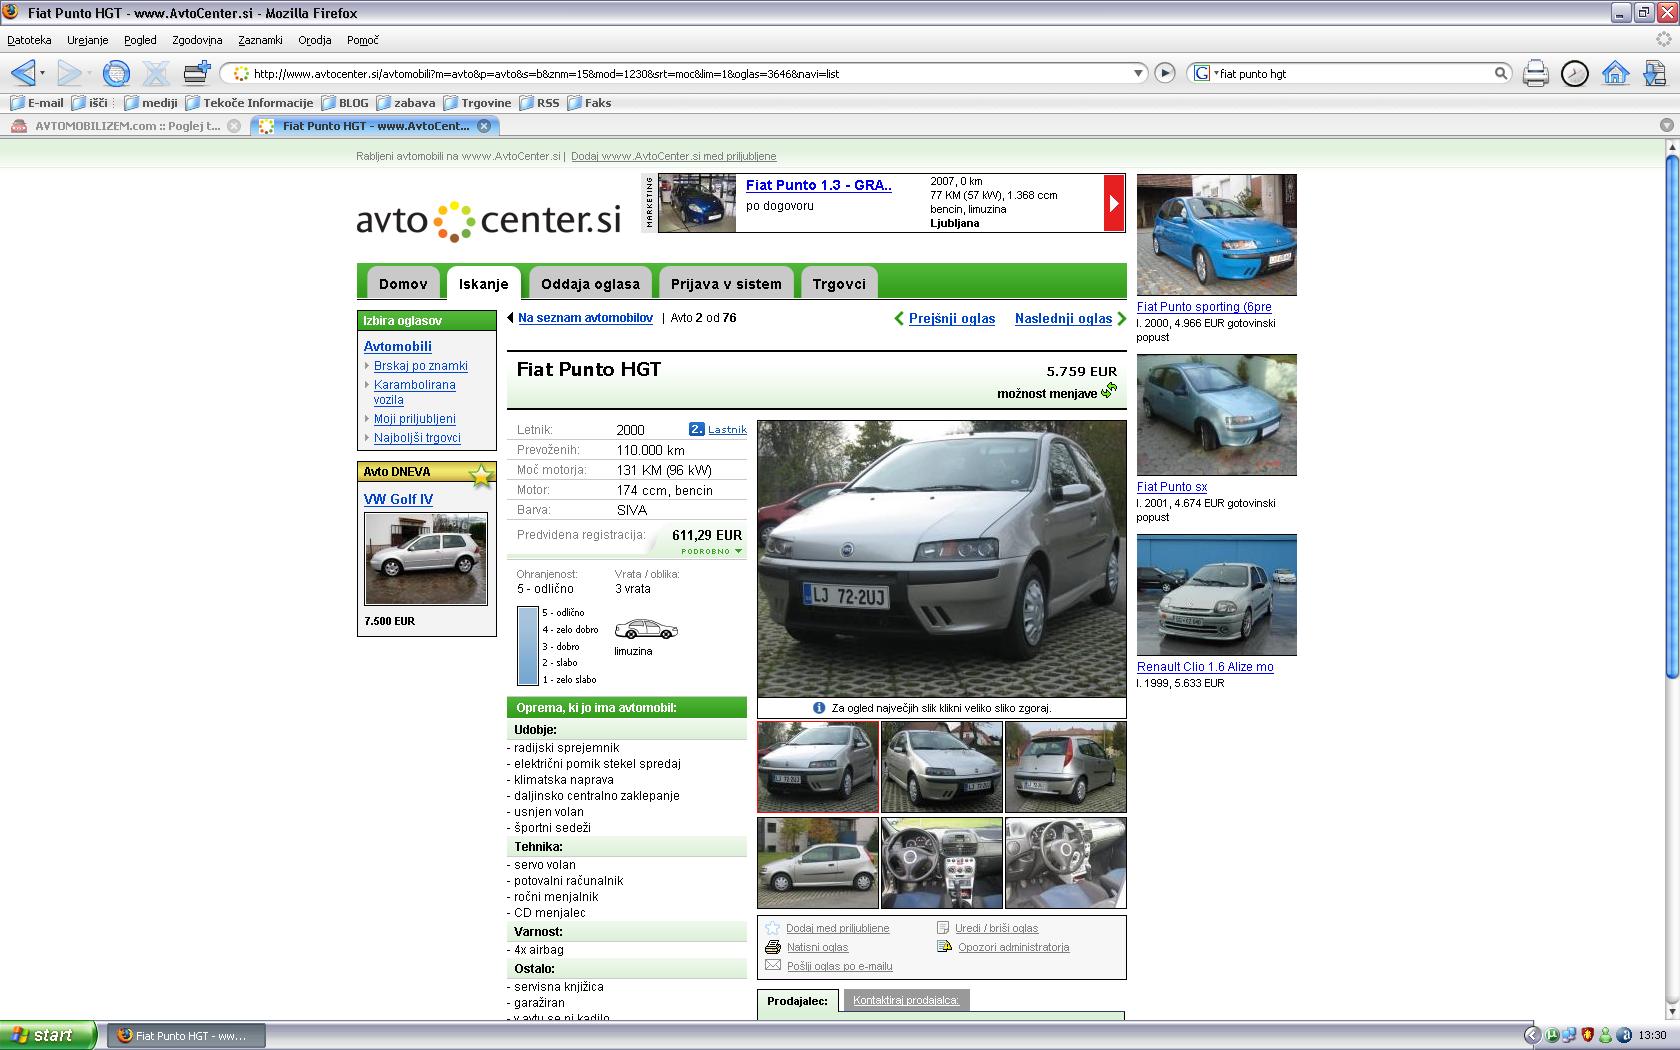This screenshot has width=1680, height=1050.
Task: Click the Go arrow beside the address bar
Action: (x=1165, y=73)
